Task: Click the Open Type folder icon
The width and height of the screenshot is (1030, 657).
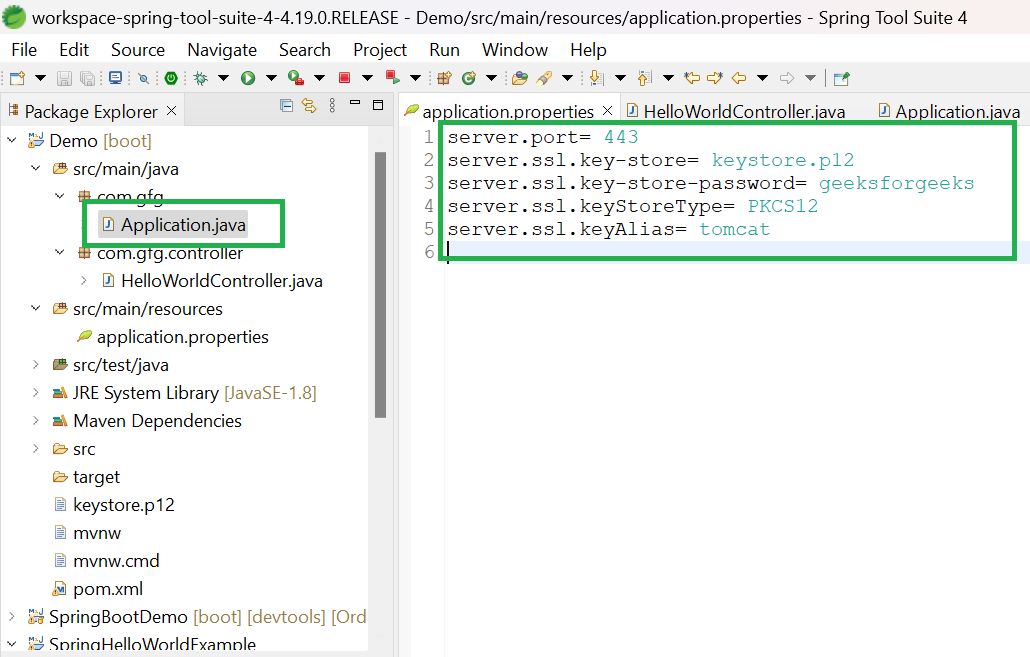Action: 520,78
